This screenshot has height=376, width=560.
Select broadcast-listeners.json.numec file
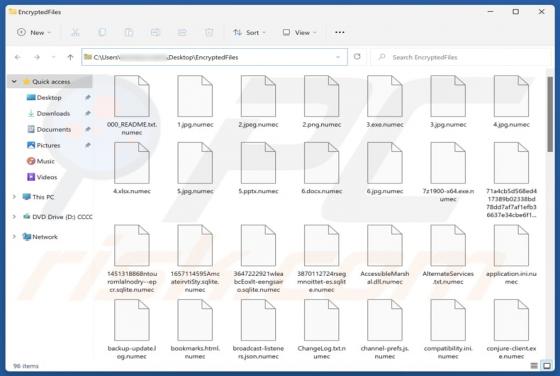point(258,329)
